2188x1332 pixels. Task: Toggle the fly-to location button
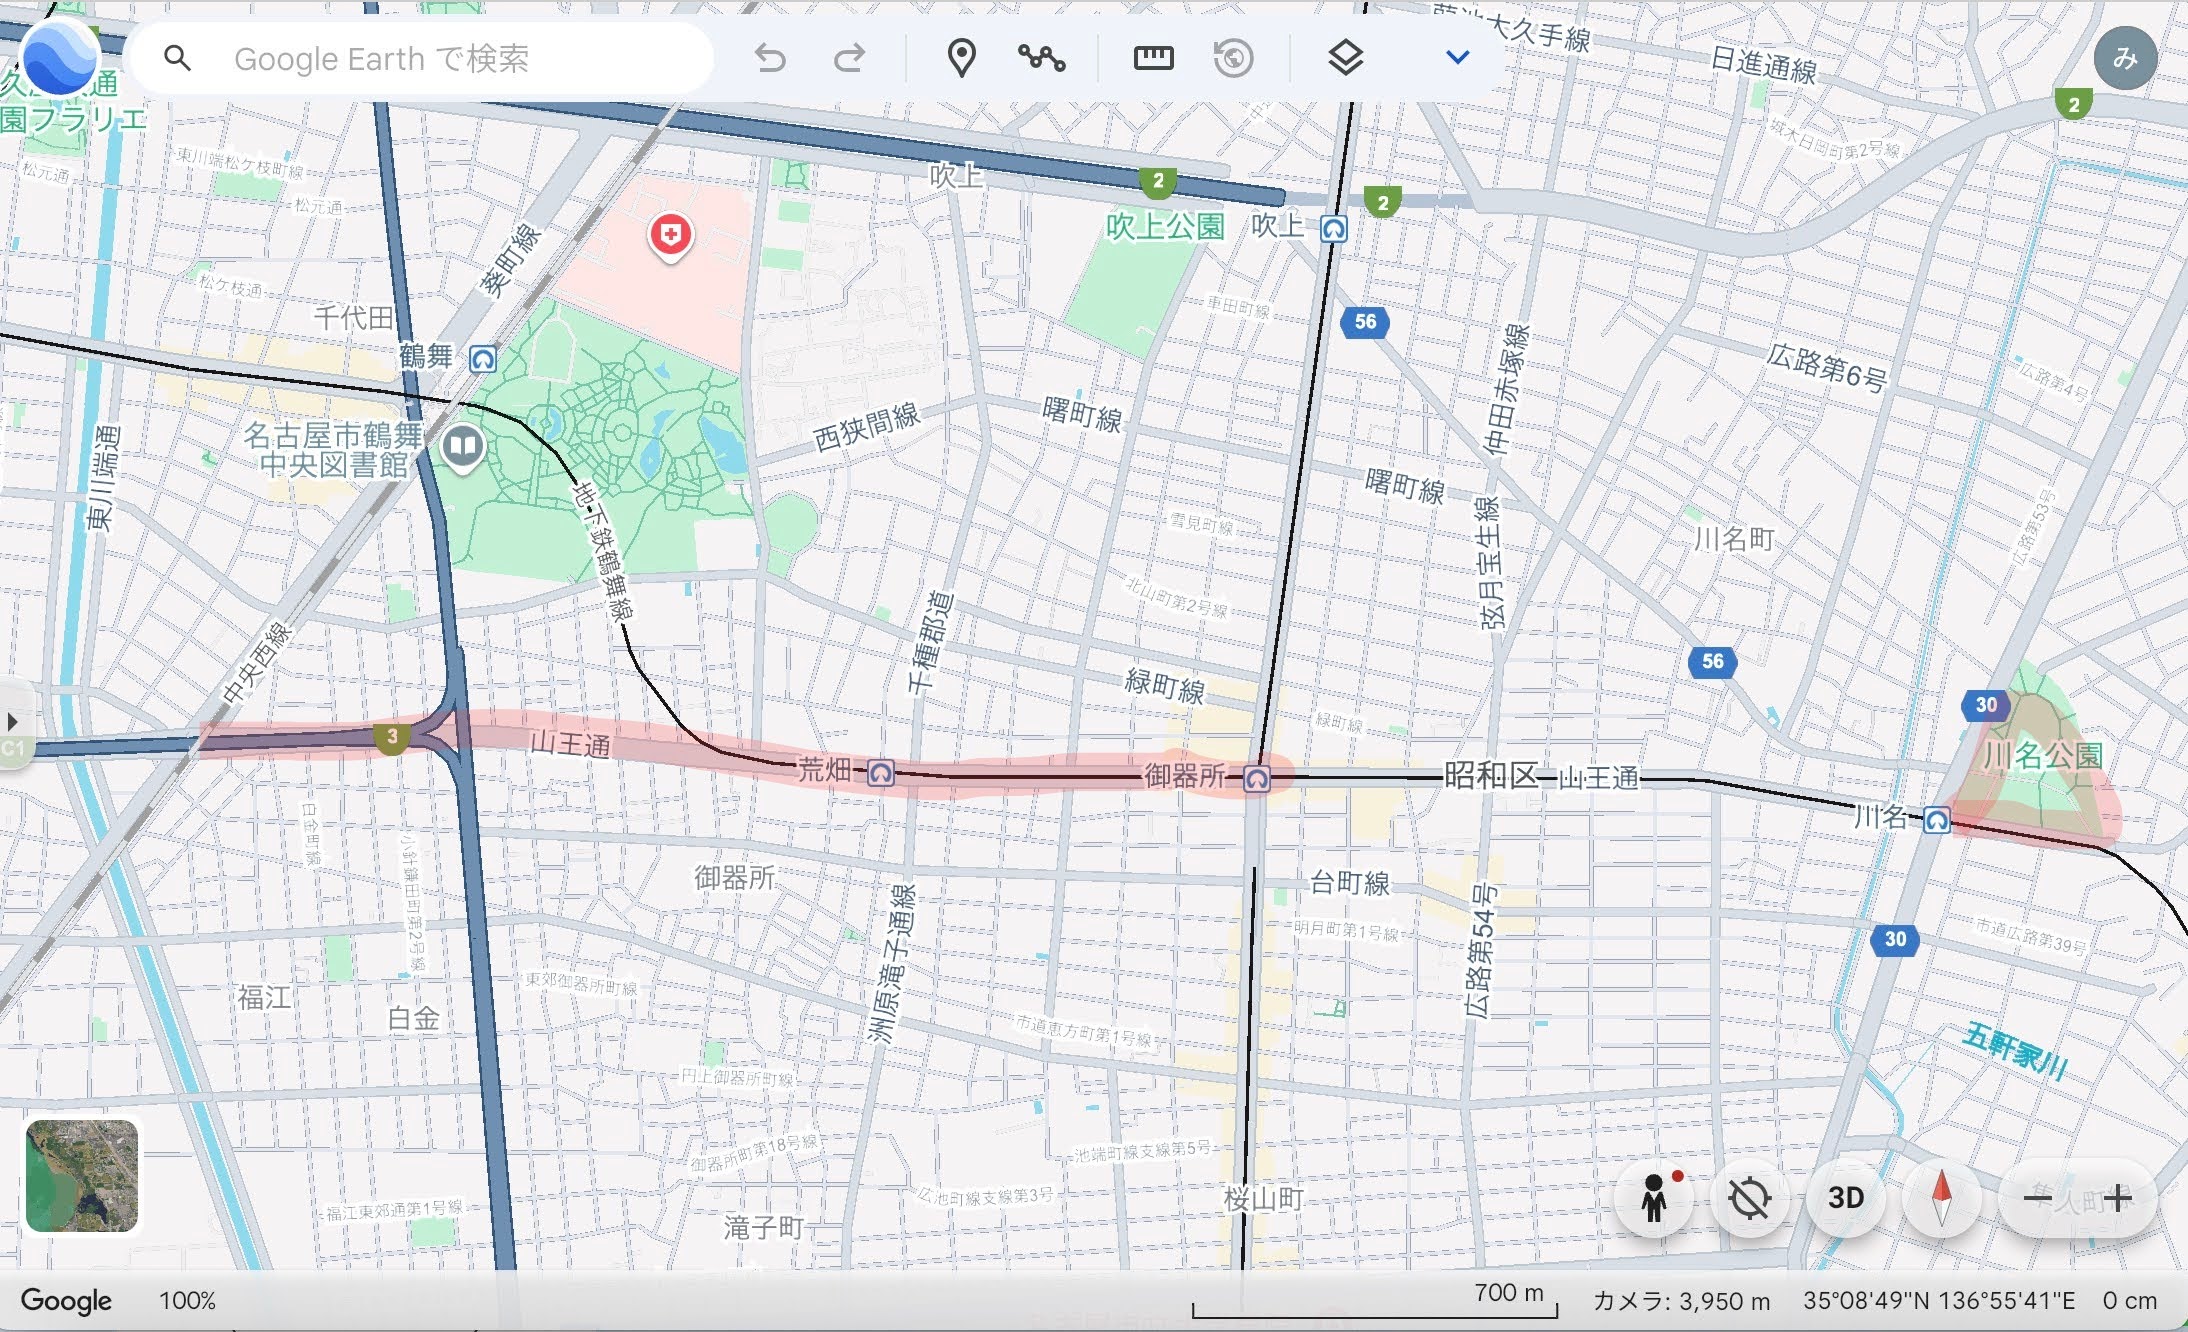tap(1749, 1197)
